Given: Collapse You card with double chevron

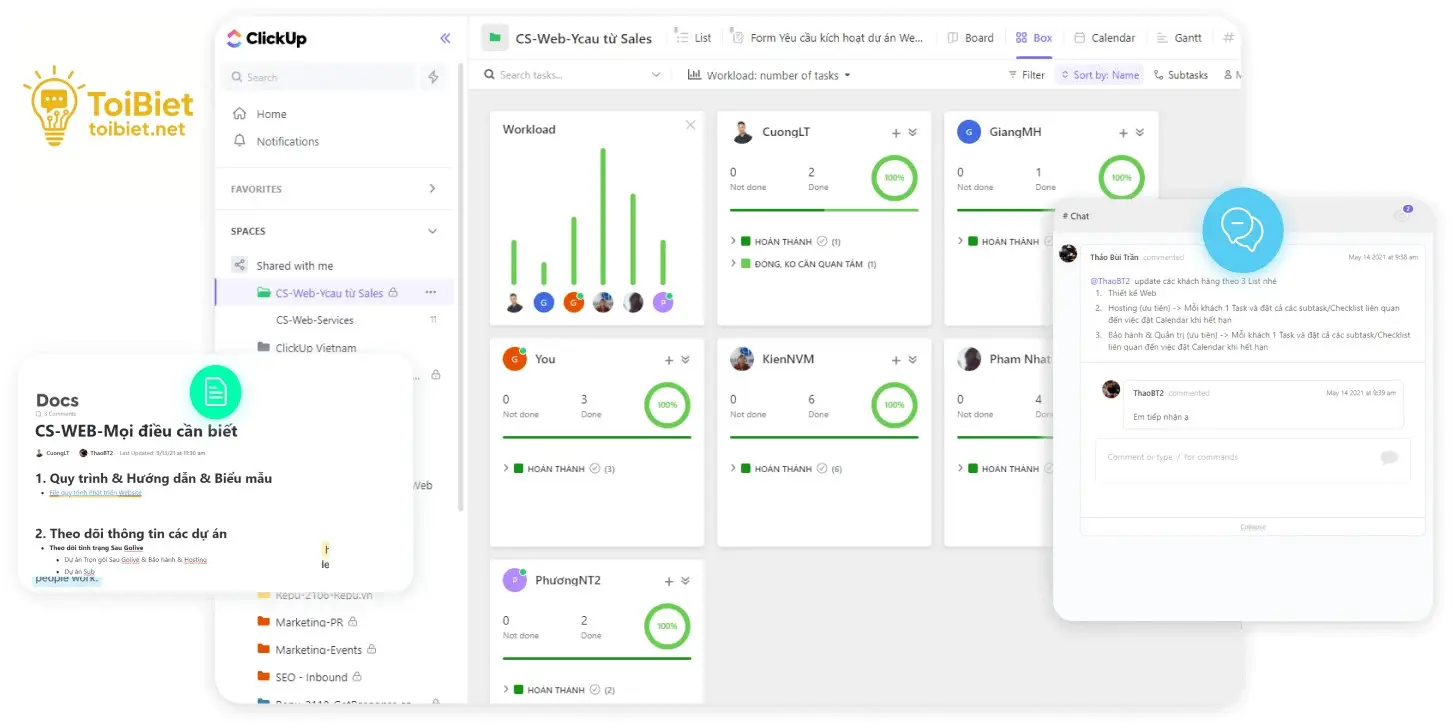Looking at the screenshot, I should coord(685,360).
